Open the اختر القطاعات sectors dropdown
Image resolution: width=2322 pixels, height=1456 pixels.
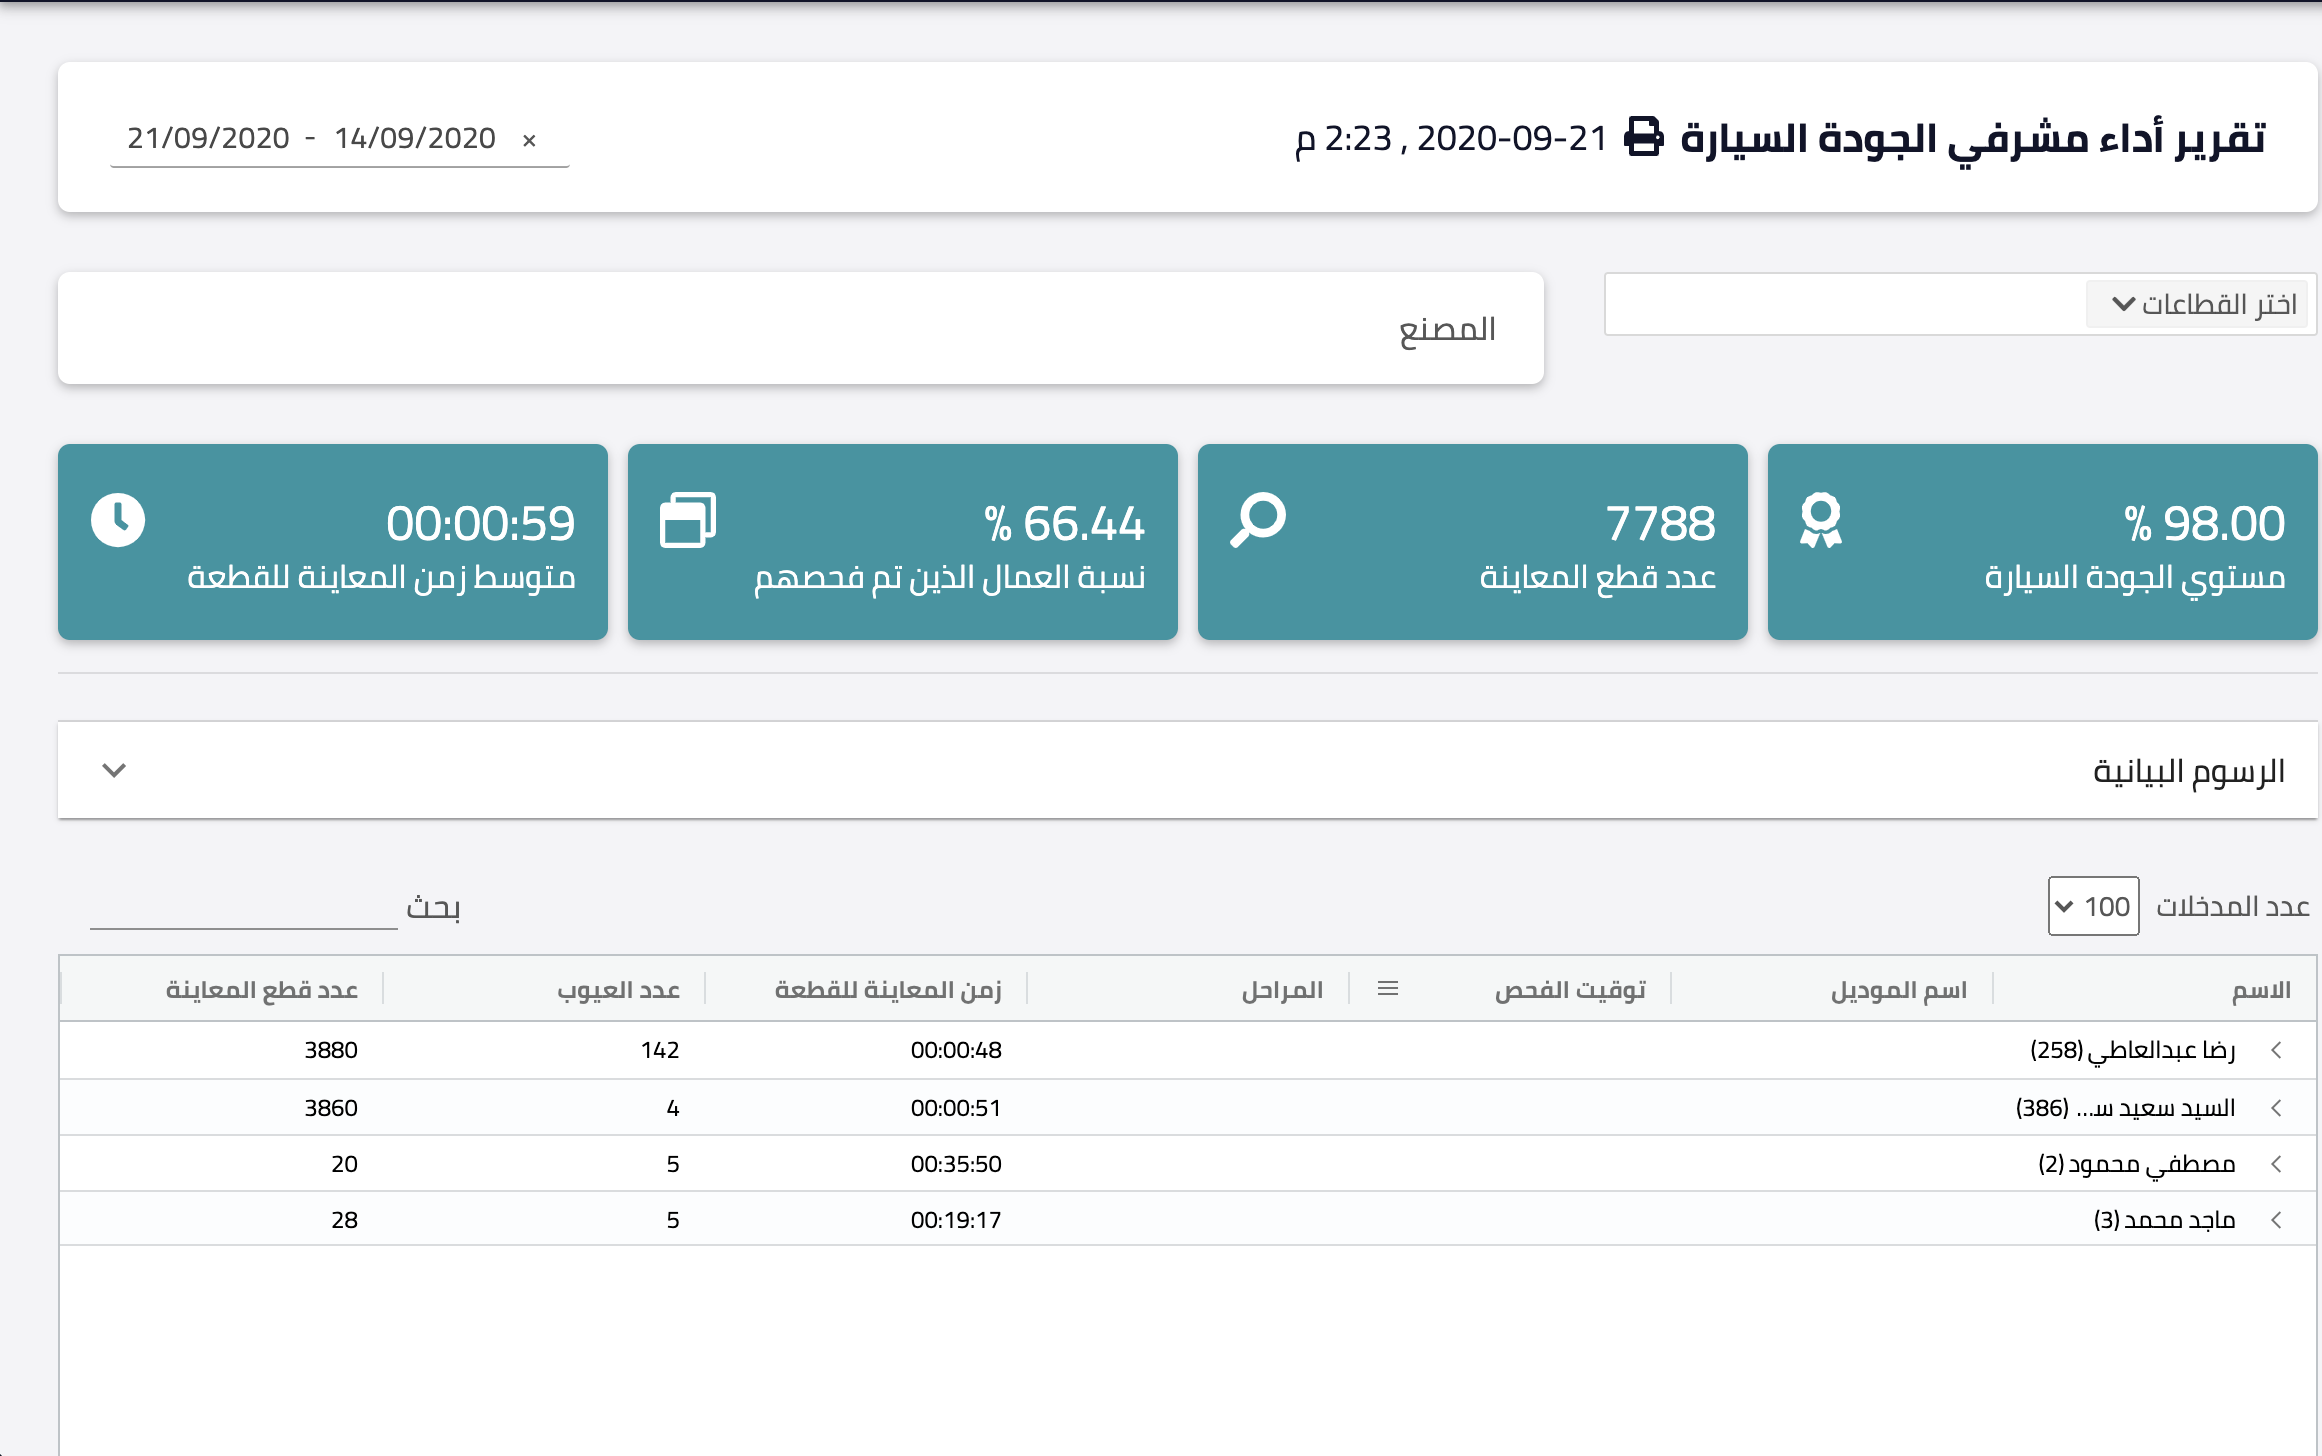[2198, 304]
